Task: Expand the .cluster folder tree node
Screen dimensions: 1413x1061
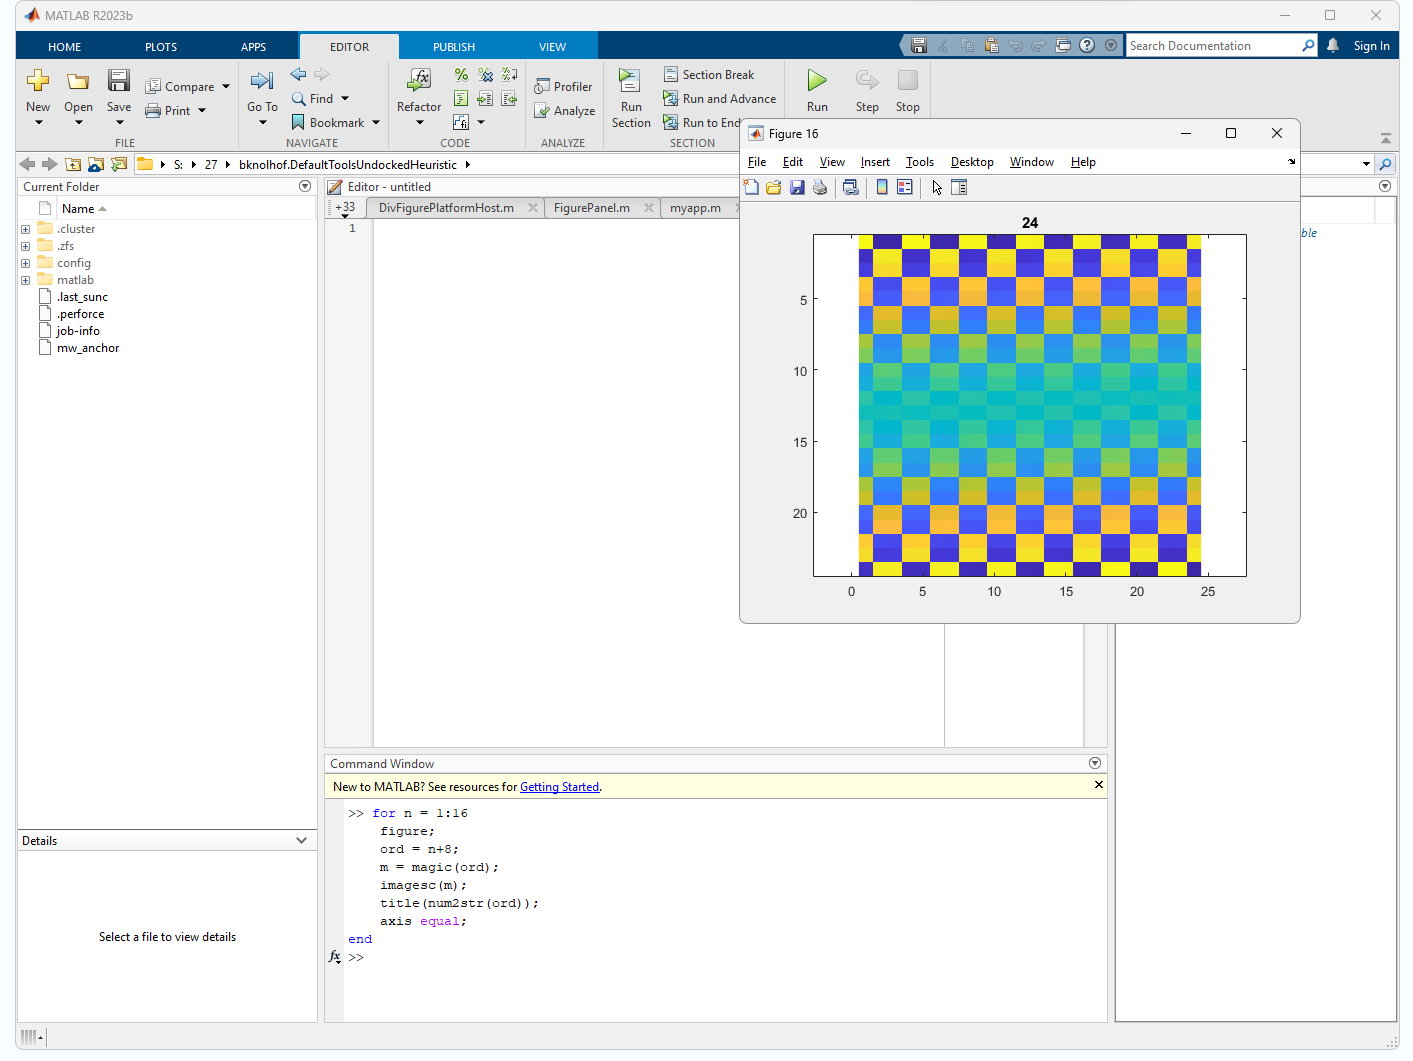Action: (26, 229)
